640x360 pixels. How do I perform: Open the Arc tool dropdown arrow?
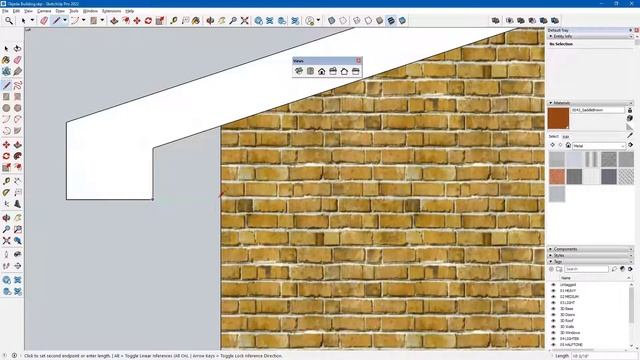(x=84, y=20)
